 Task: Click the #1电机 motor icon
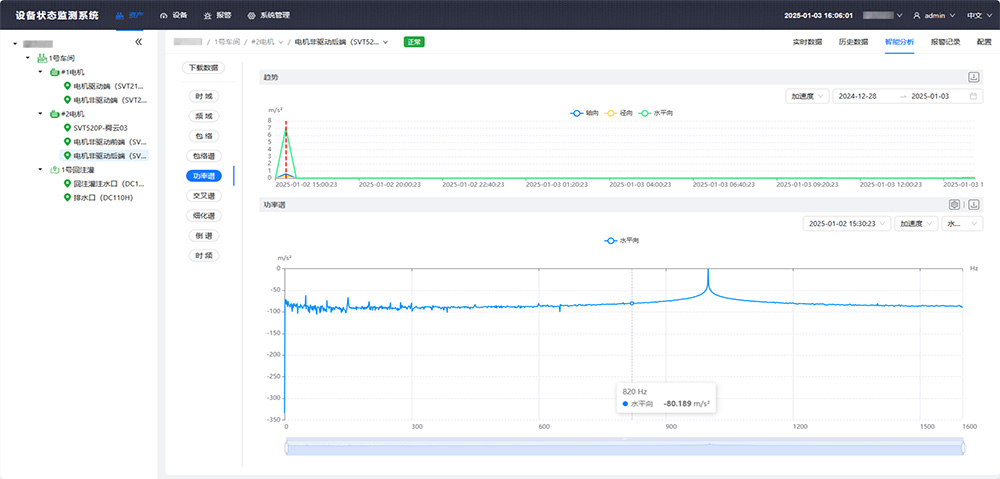(54, 72)
